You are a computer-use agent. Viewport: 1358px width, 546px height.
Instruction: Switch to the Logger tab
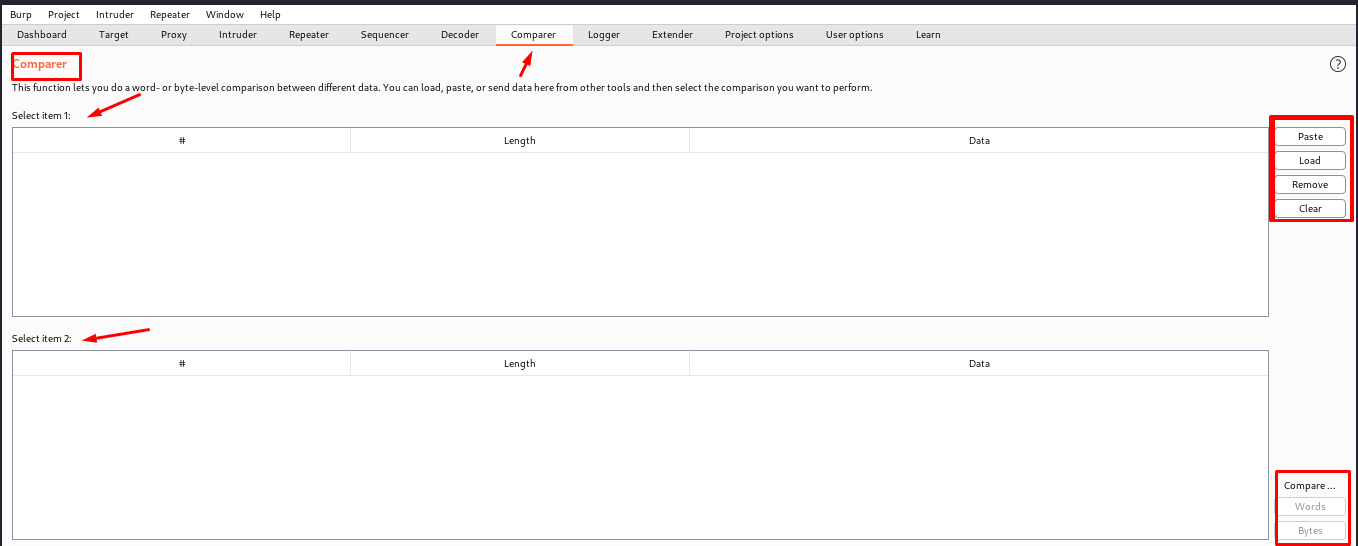click(604, 35)
